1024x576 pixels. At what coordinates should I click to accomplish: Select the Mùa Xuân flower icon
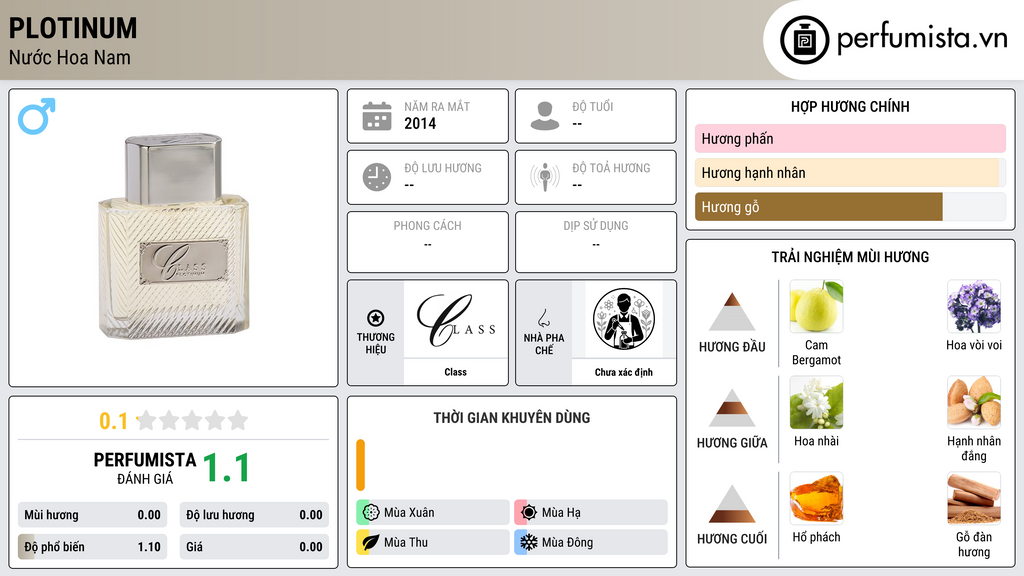point(371,512)
